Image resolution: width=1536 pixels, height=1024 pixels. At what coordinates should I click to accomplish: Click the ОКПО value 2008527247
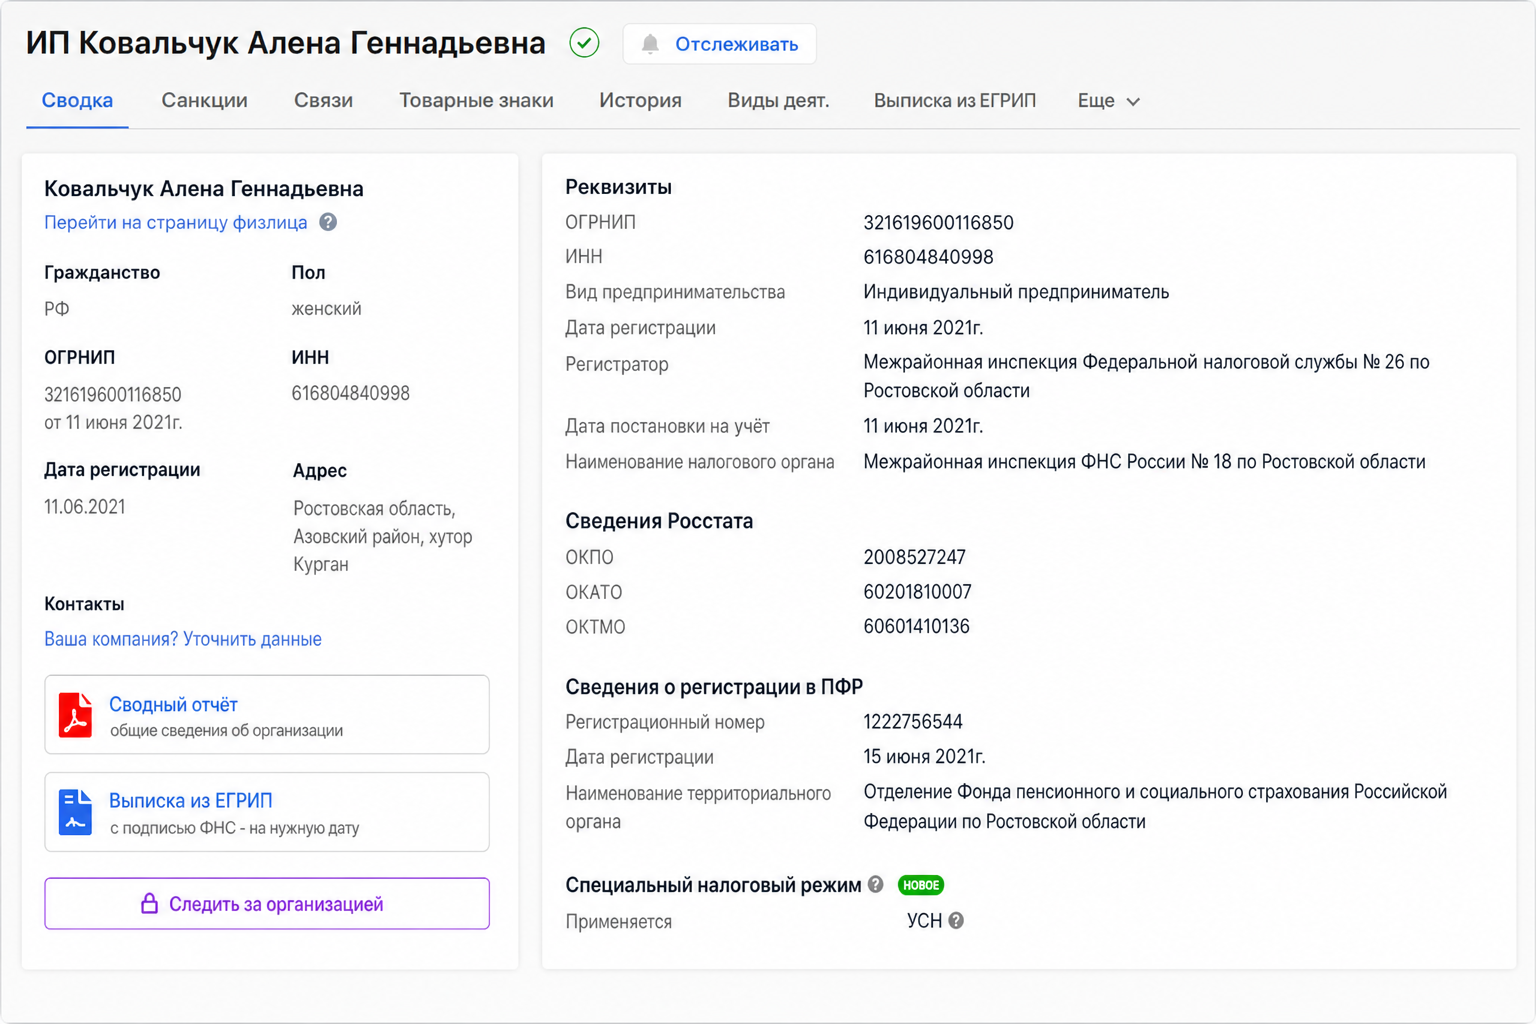(914, 557)
